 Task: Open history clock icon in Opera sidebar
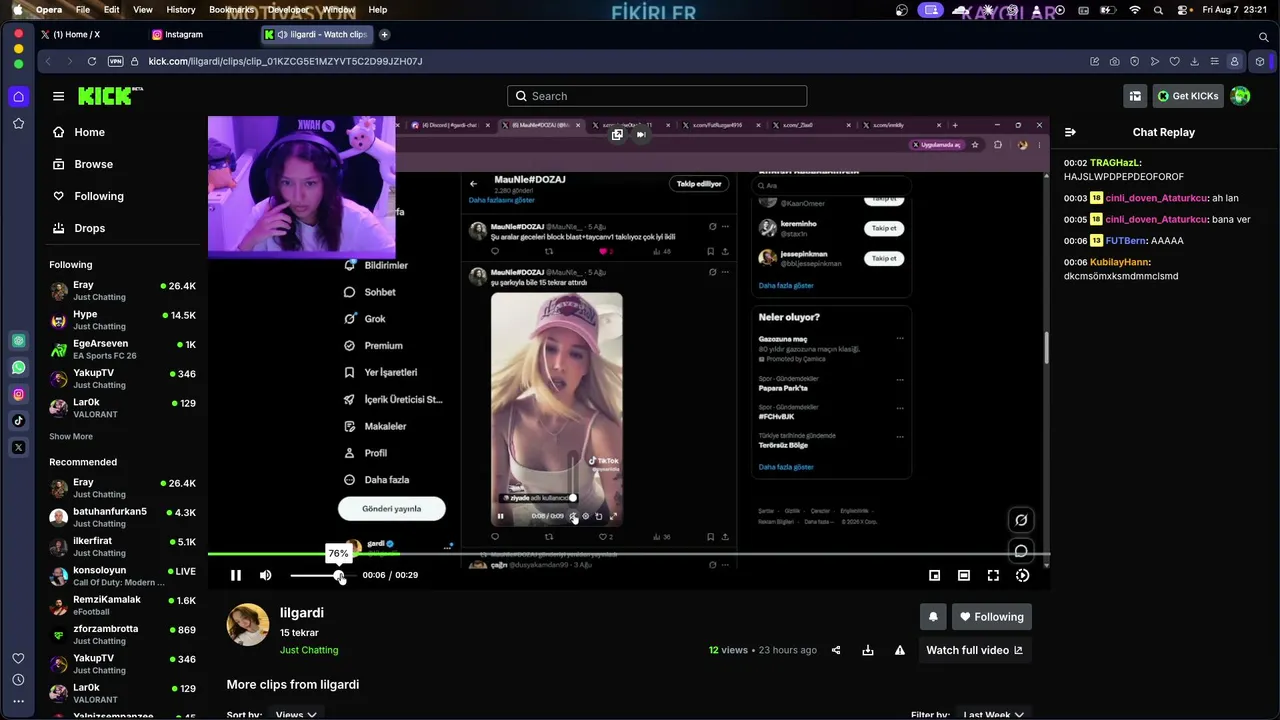click(18, 680)
